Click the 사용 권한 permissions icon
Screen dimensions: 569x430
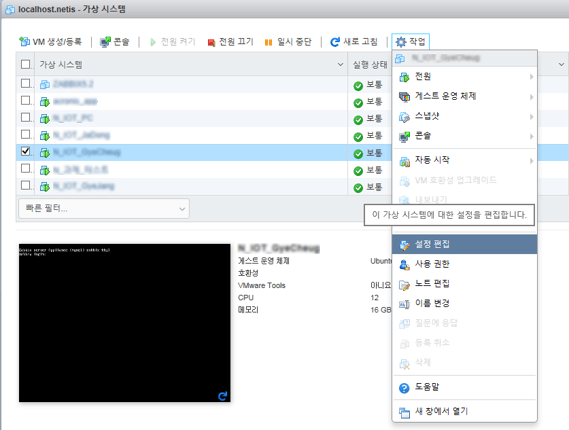tap(404, 265)
